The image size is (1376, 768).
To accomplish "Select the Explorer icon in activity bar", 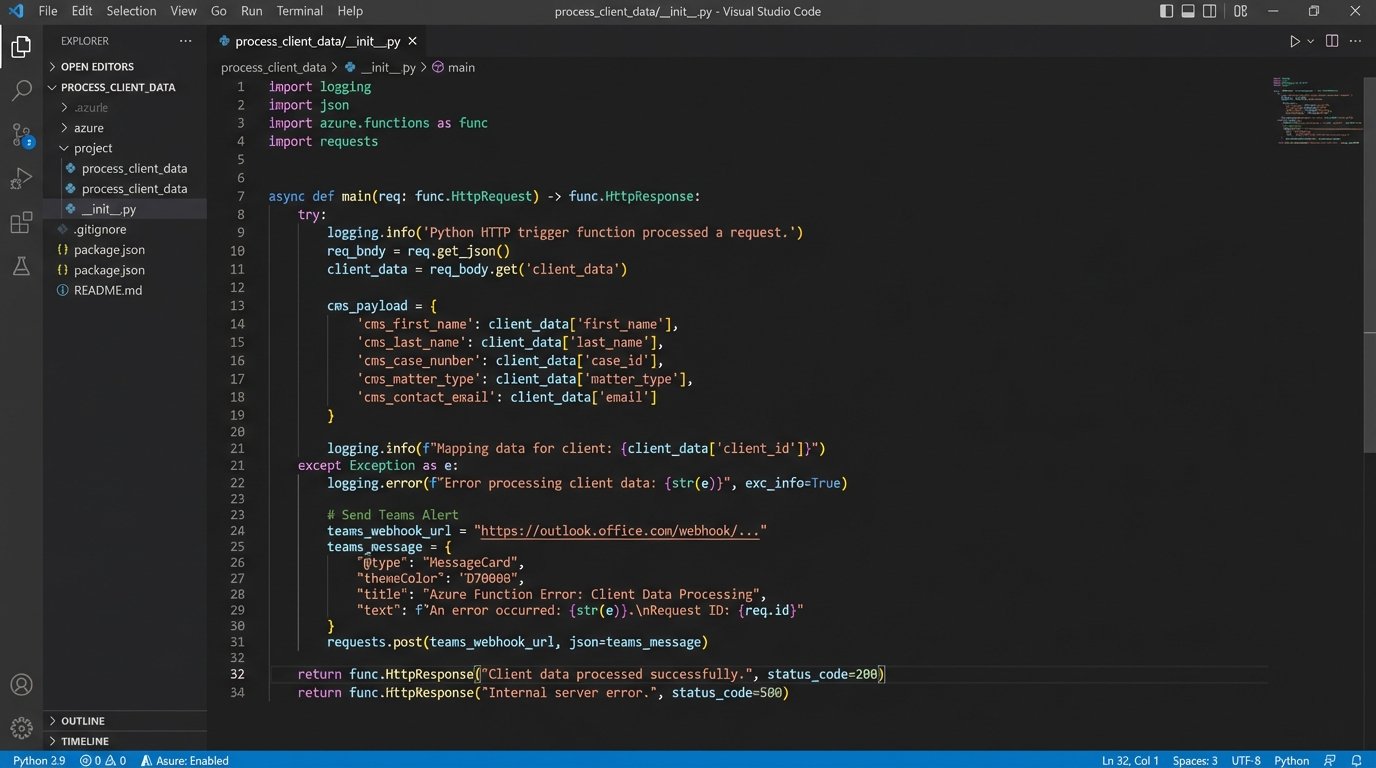I will coord(21,46).
